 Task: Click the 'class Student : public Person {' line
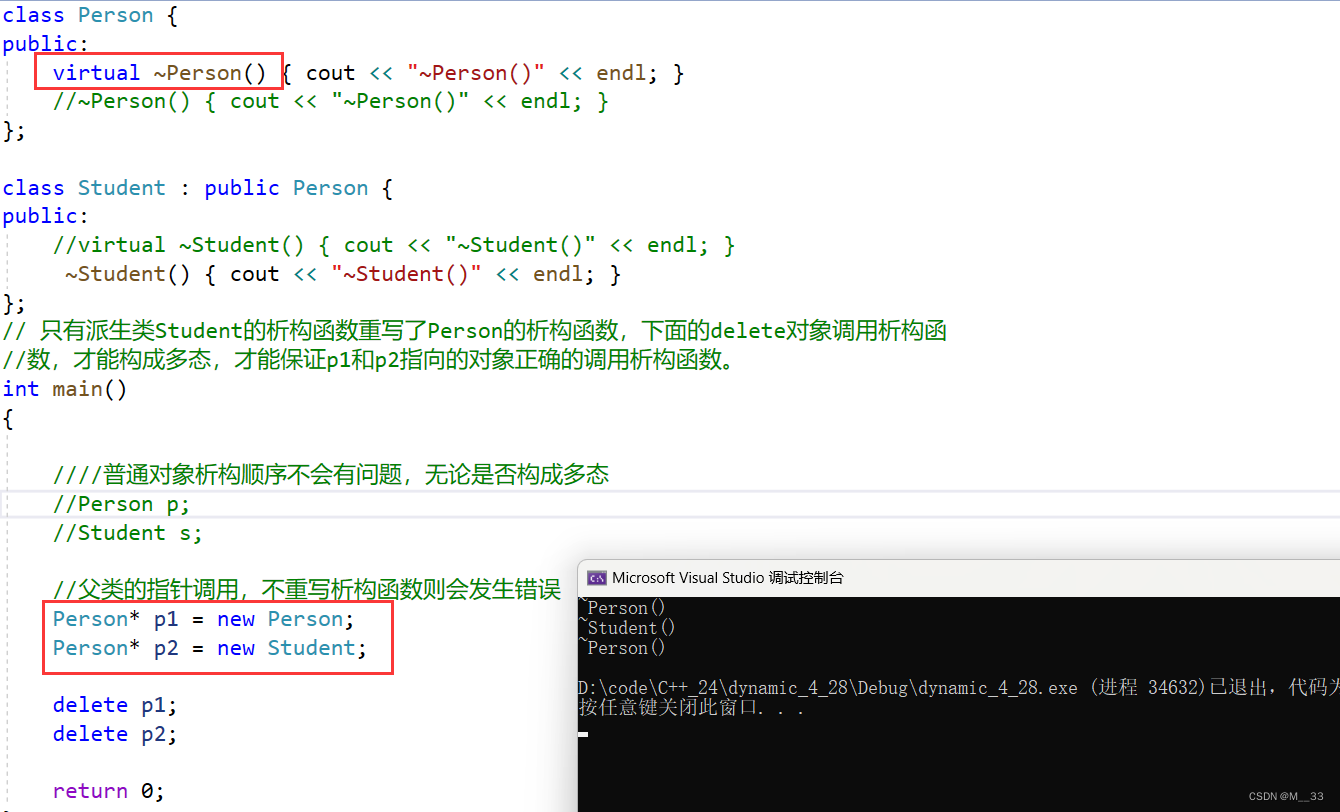pos(198,188)
